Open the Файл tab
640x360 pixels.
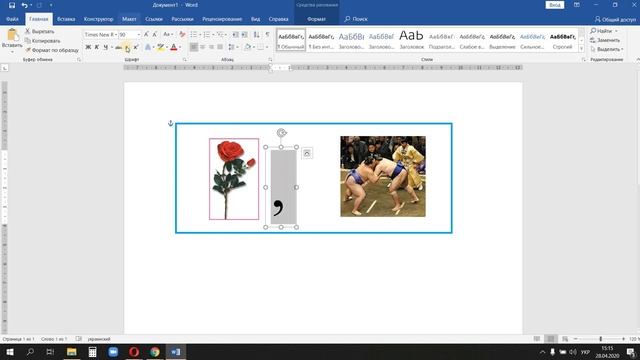pos(12,19)
